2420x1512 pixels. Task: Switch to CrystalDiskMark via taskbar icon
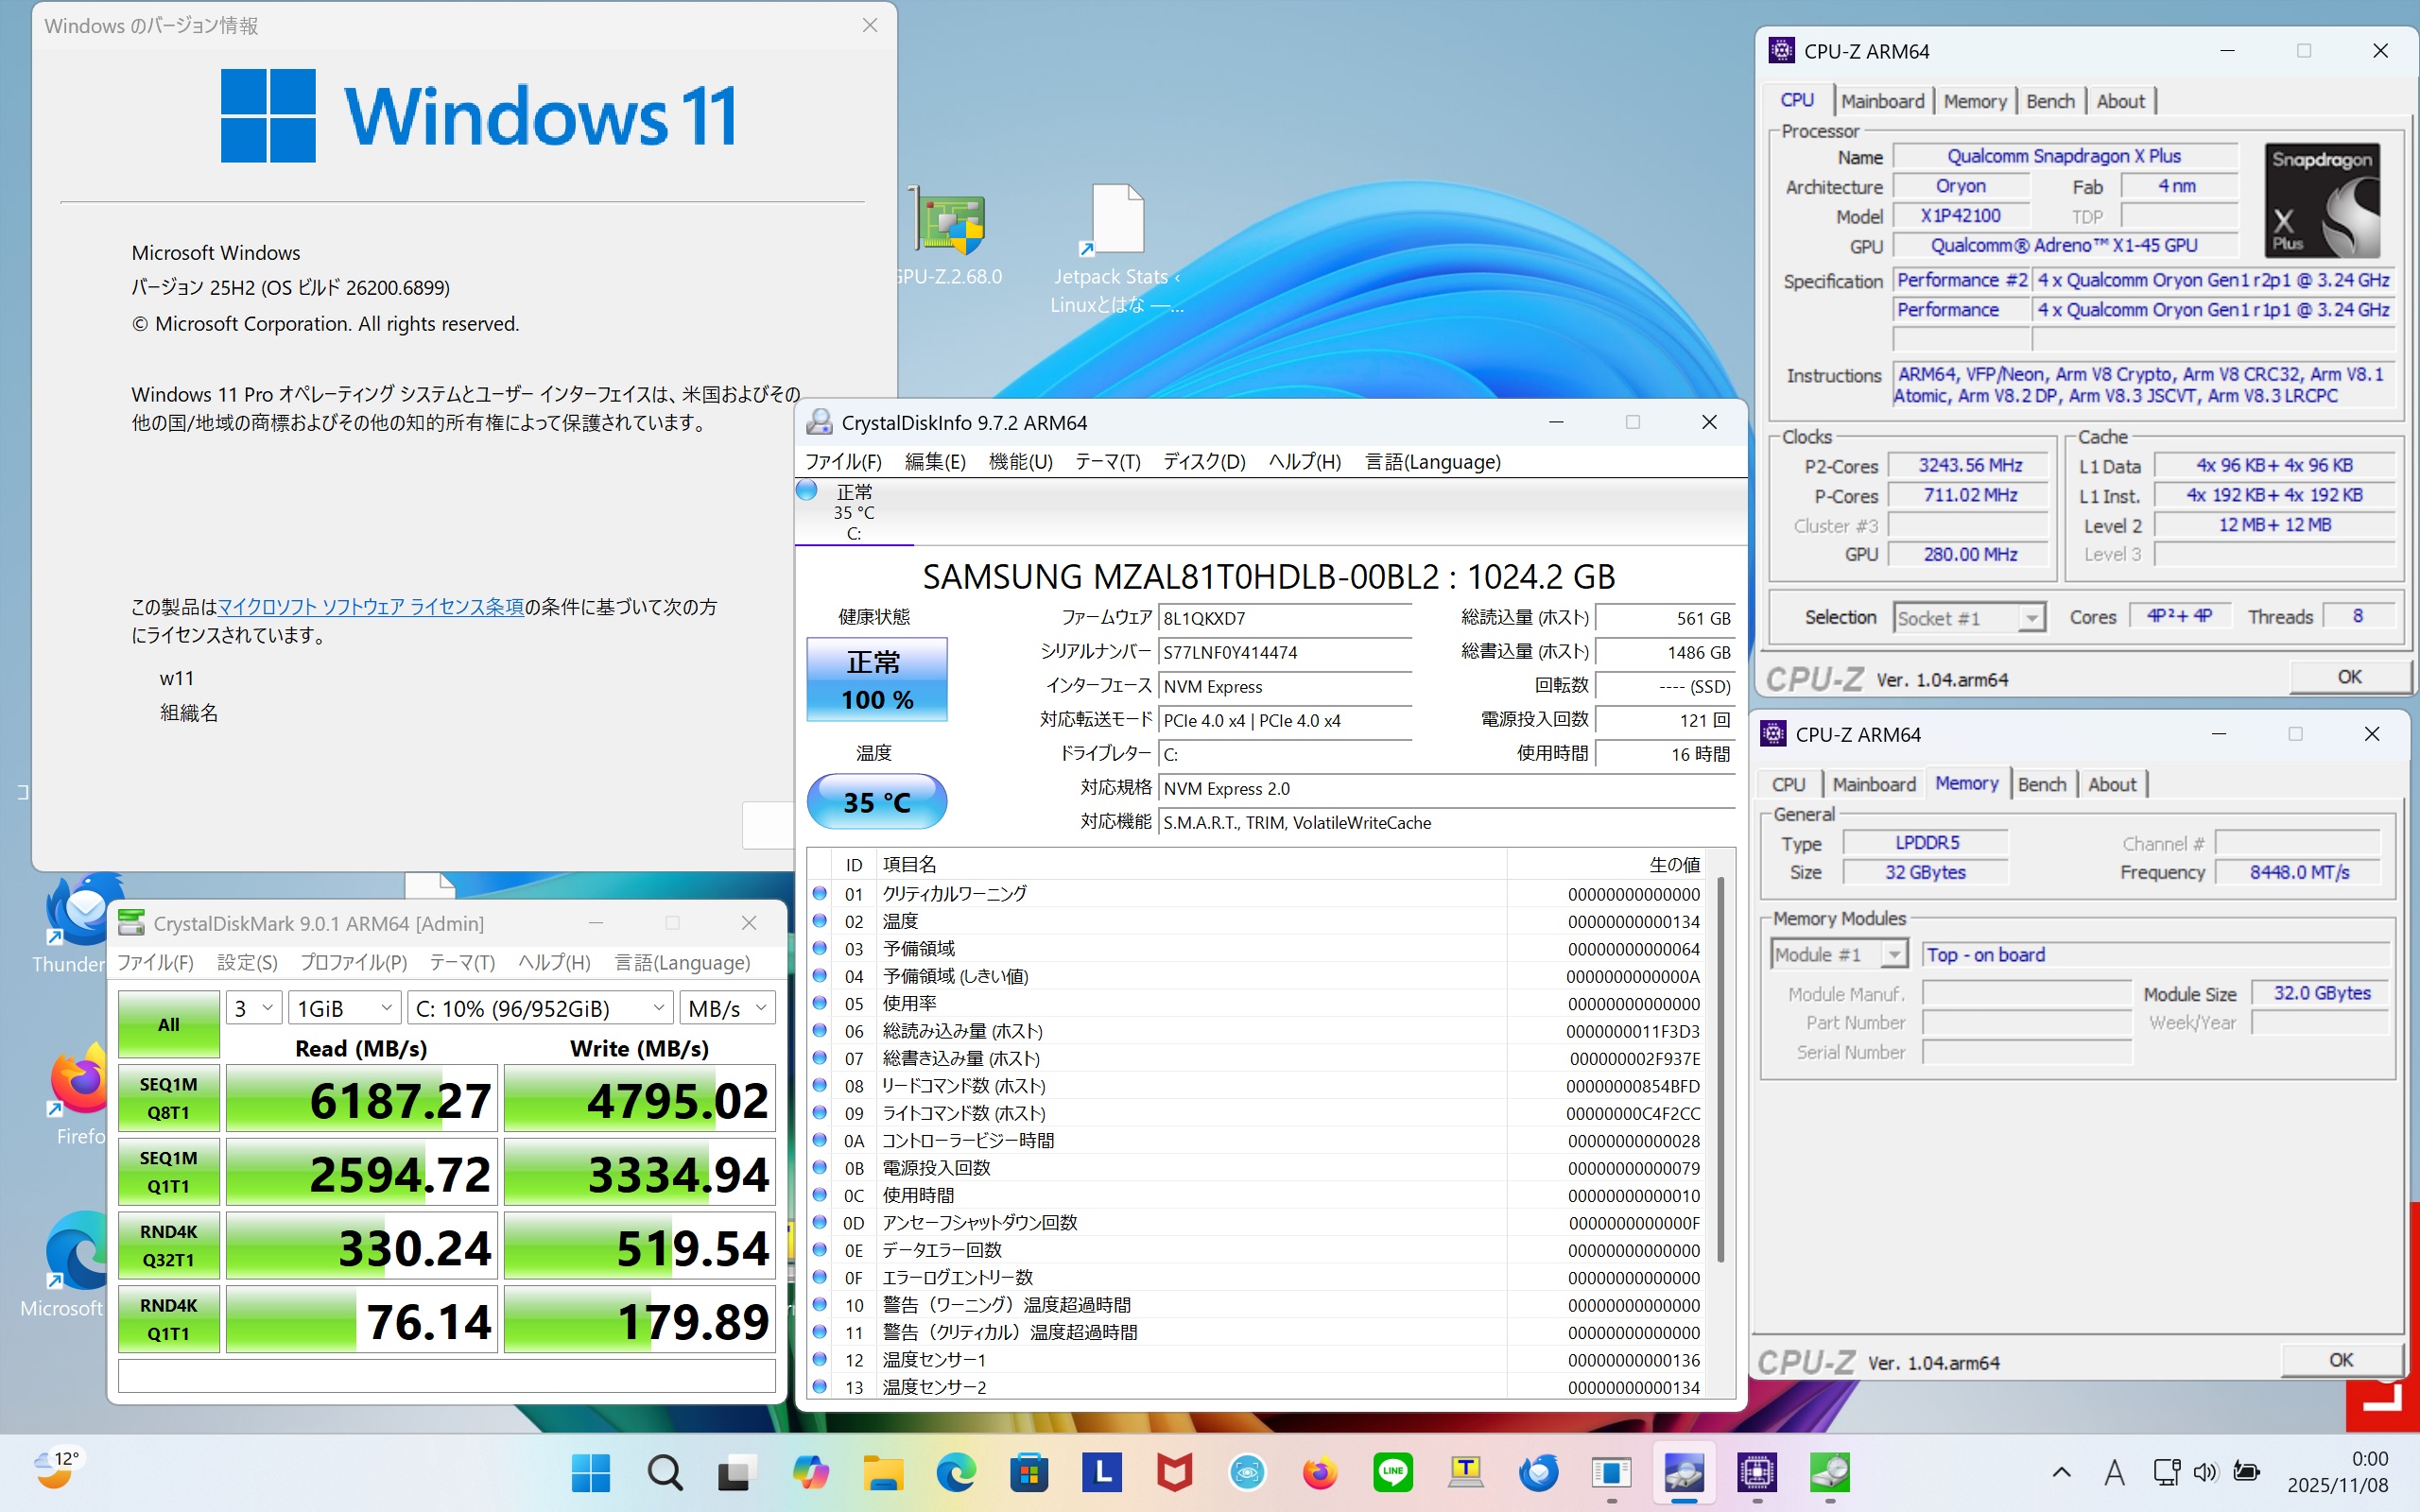[1830, 1472]
